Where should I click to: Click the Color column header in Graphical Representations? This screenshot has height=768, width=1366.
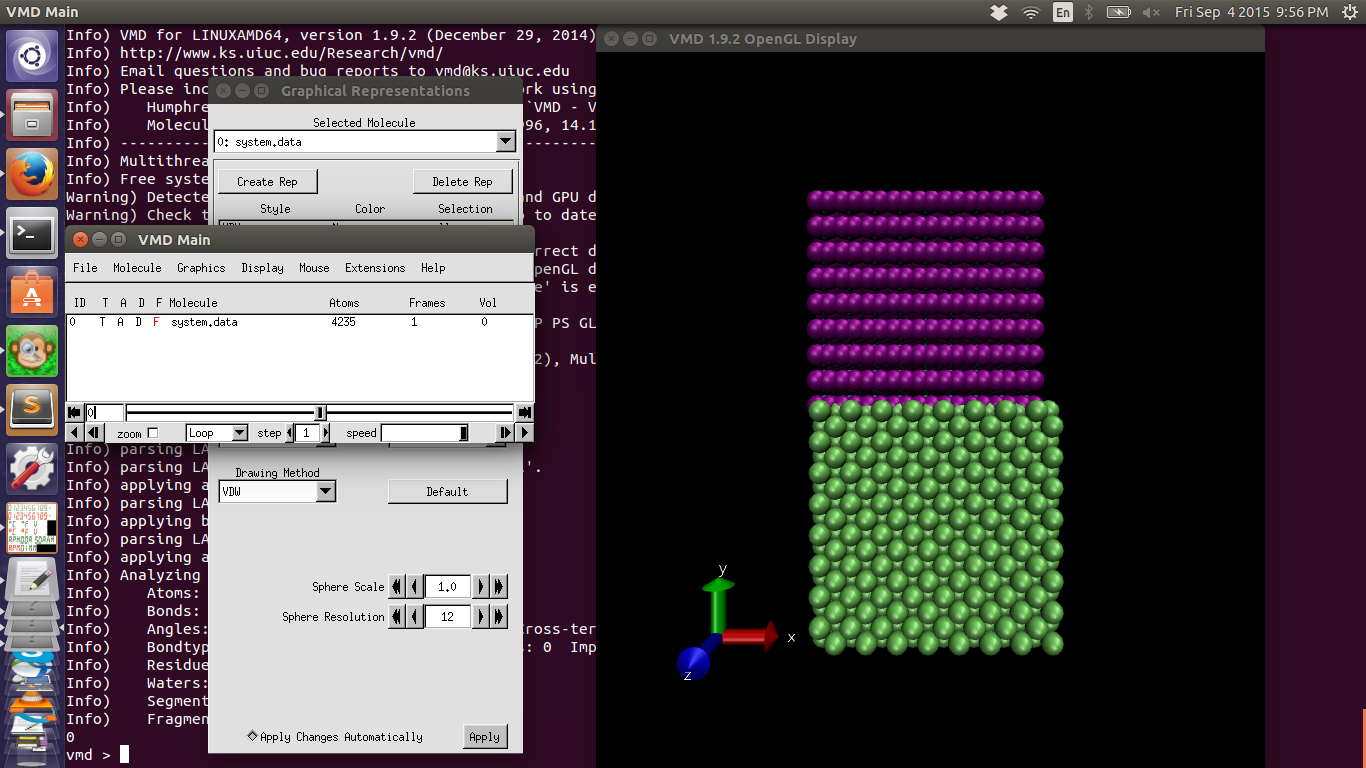[370, 209]
